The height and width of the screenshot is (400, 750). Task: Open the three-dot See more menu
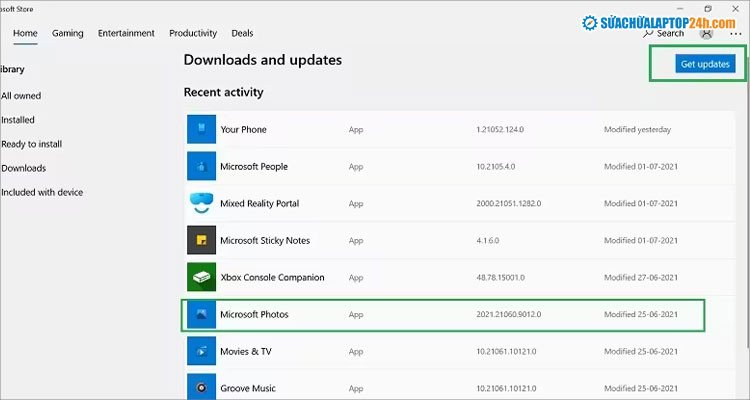[736, 34]
